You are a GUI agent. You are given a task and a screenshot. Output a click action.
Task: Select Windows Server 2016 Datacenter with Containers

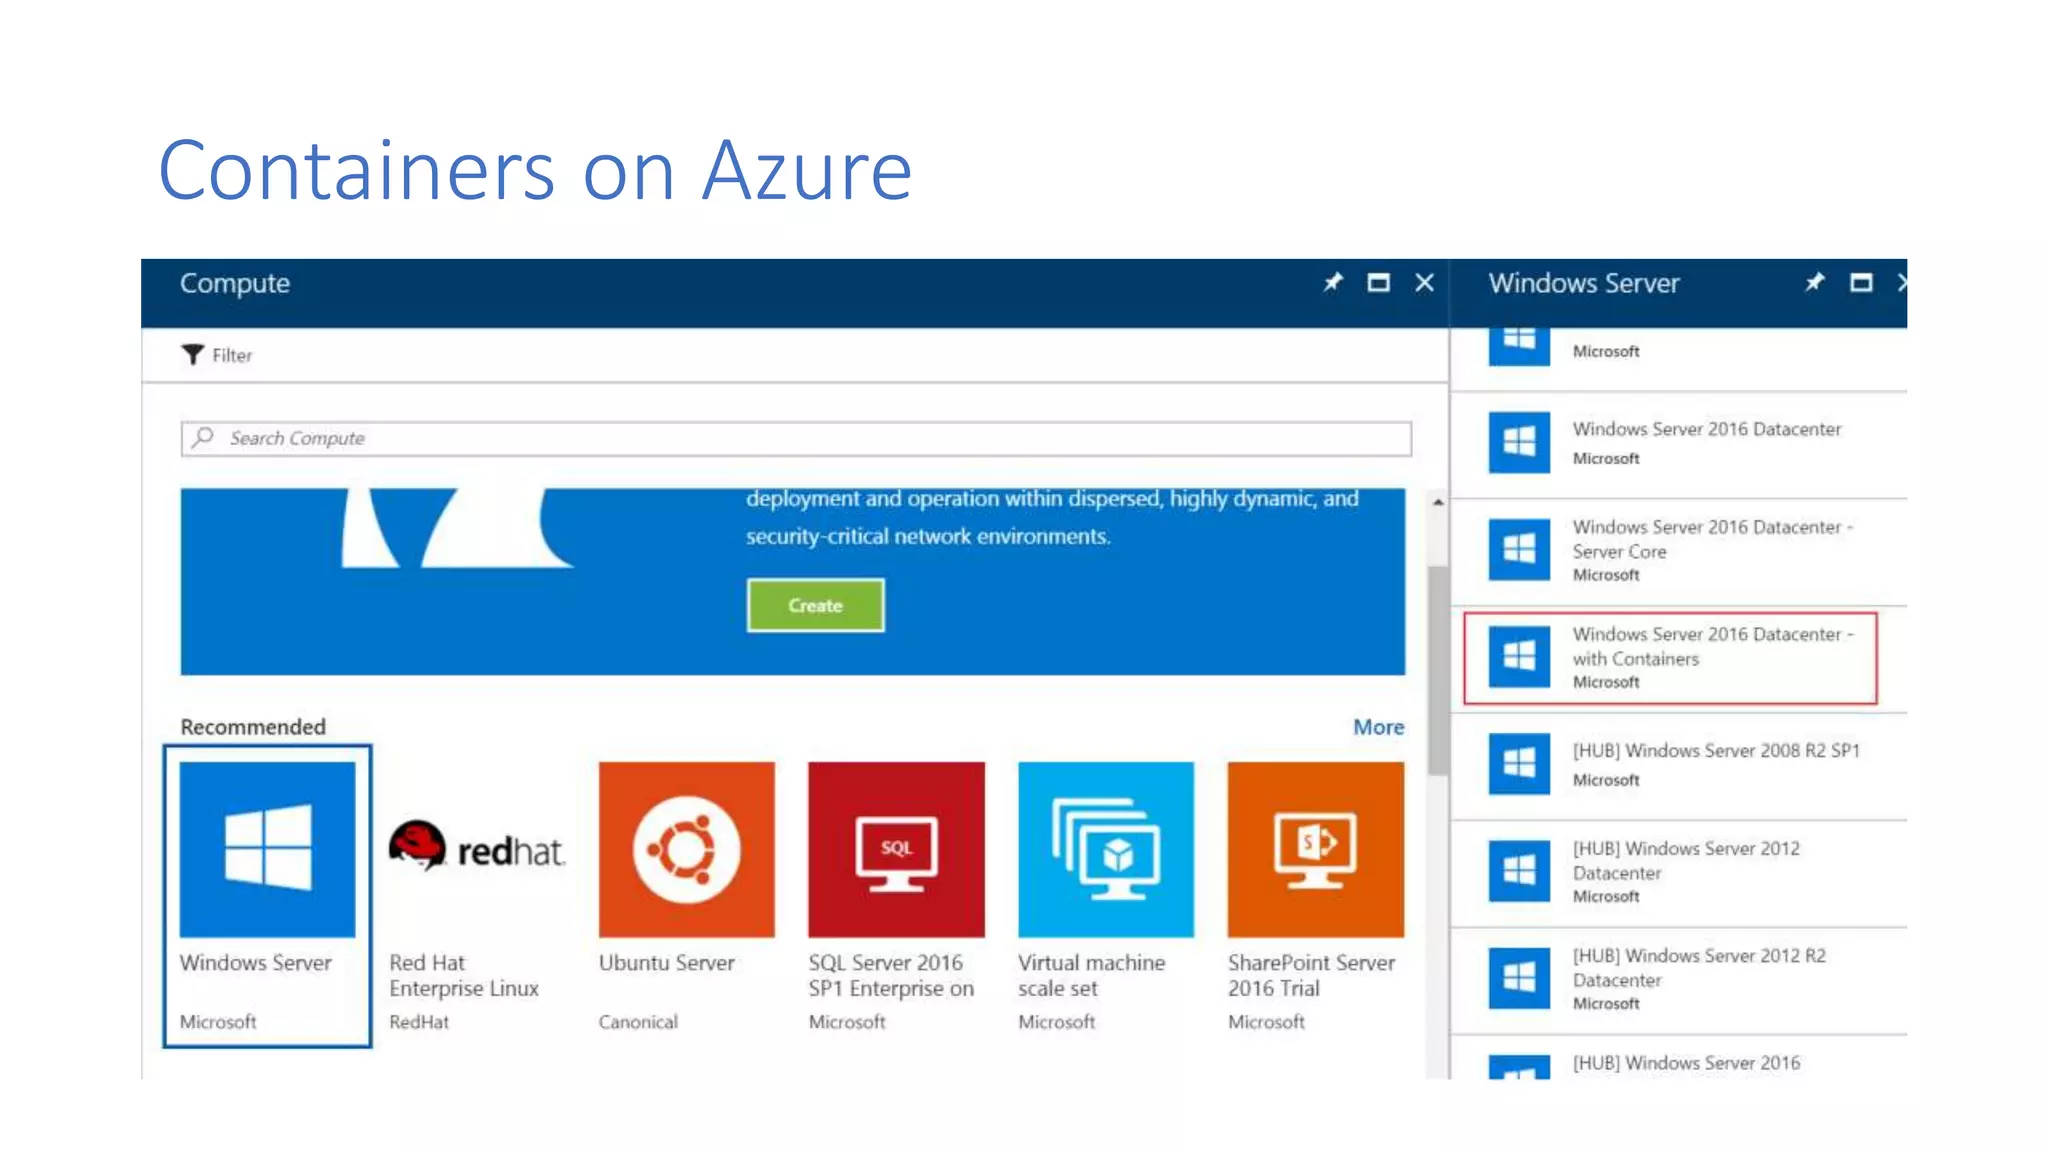[1670, 658]
